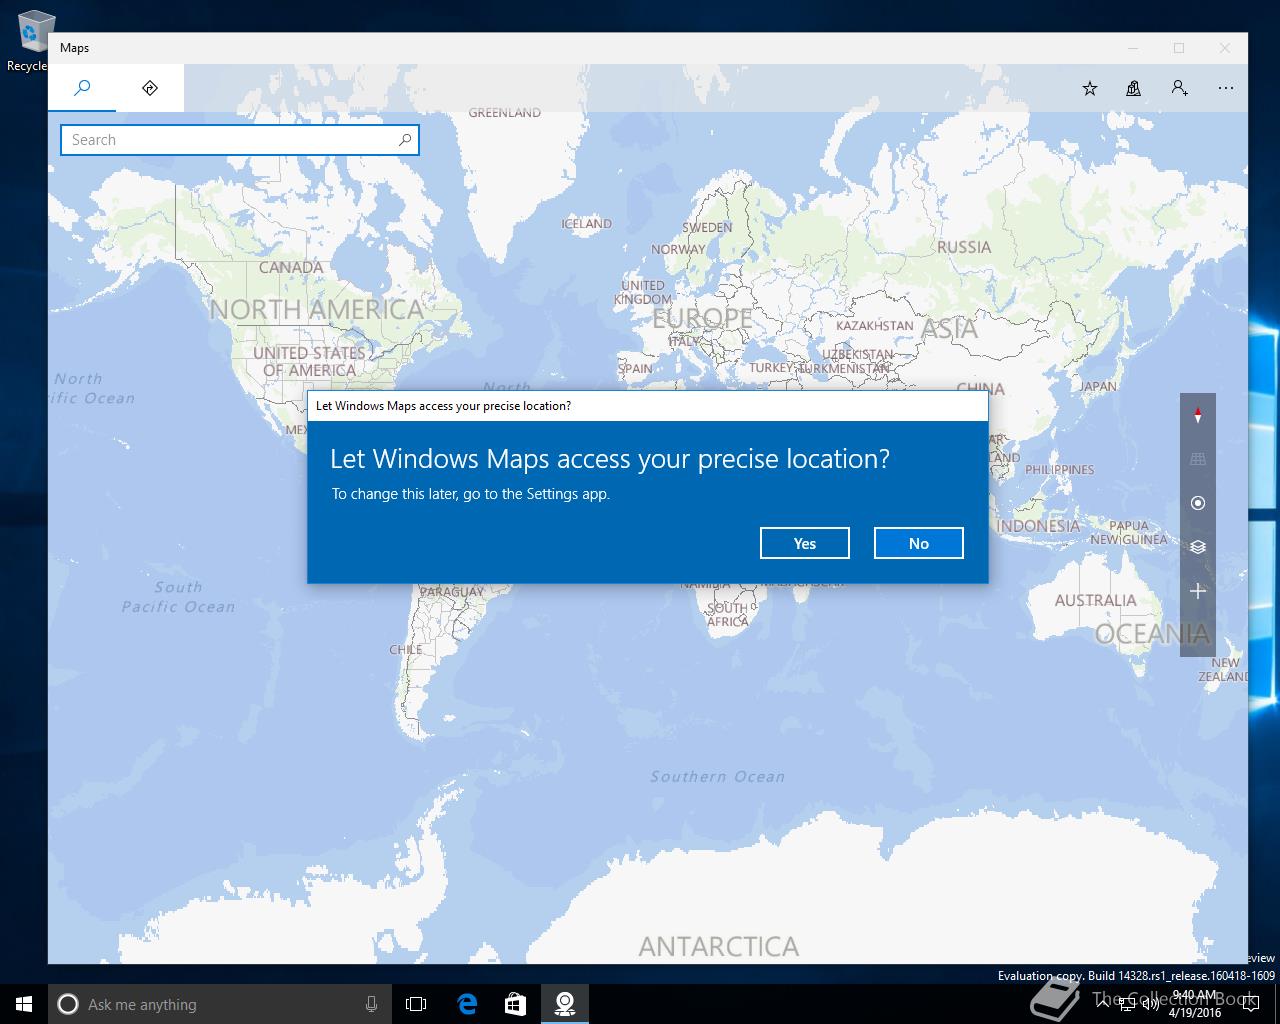Allow location access with Yes button
This screenshot has height=1024, width=1280.
pyautogui.click(x=804, y=543)
